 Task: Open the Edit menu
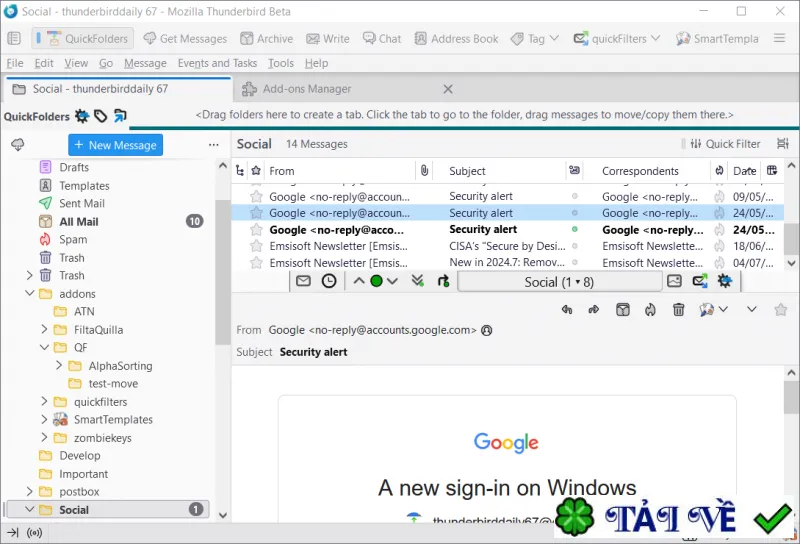44,63
